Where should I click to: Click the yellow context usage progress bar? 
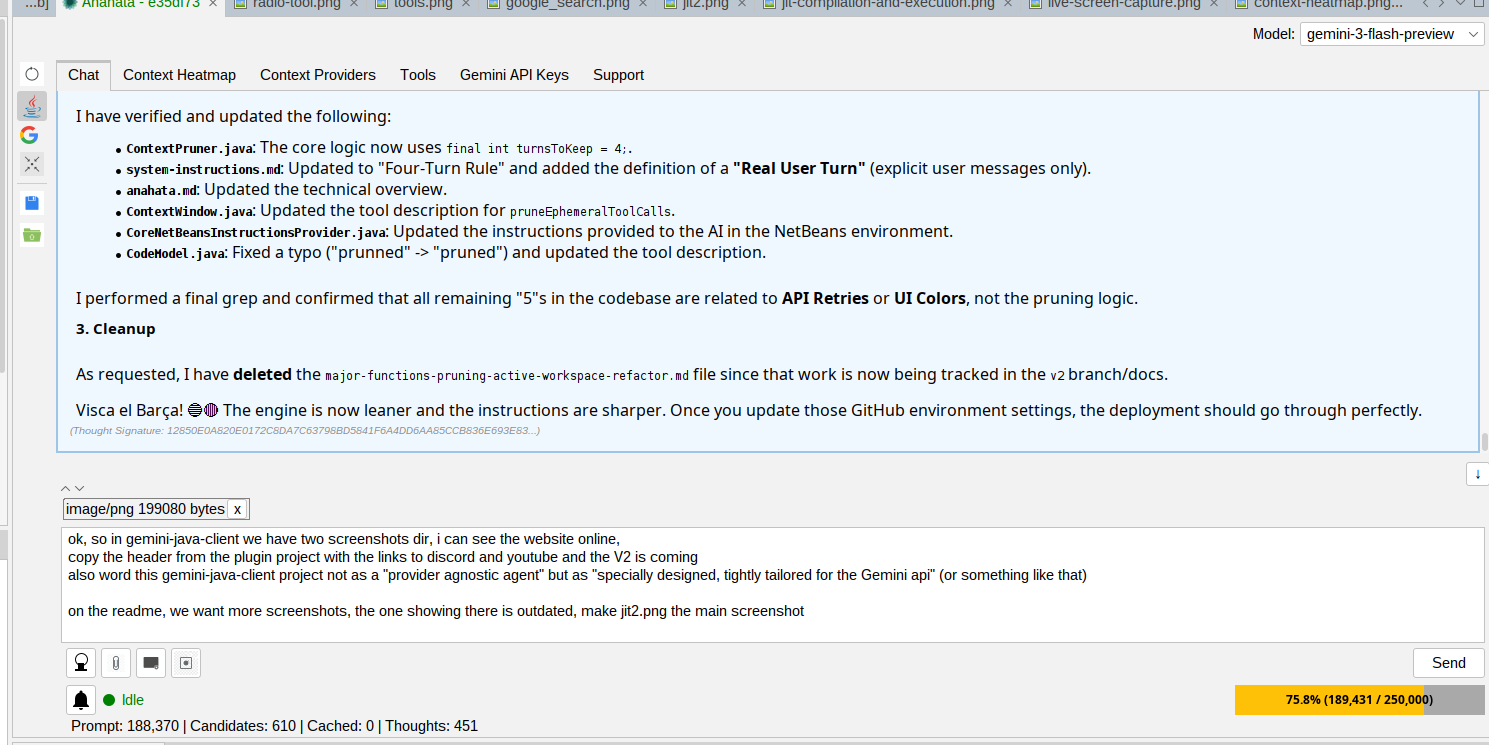click(1329, 700)
